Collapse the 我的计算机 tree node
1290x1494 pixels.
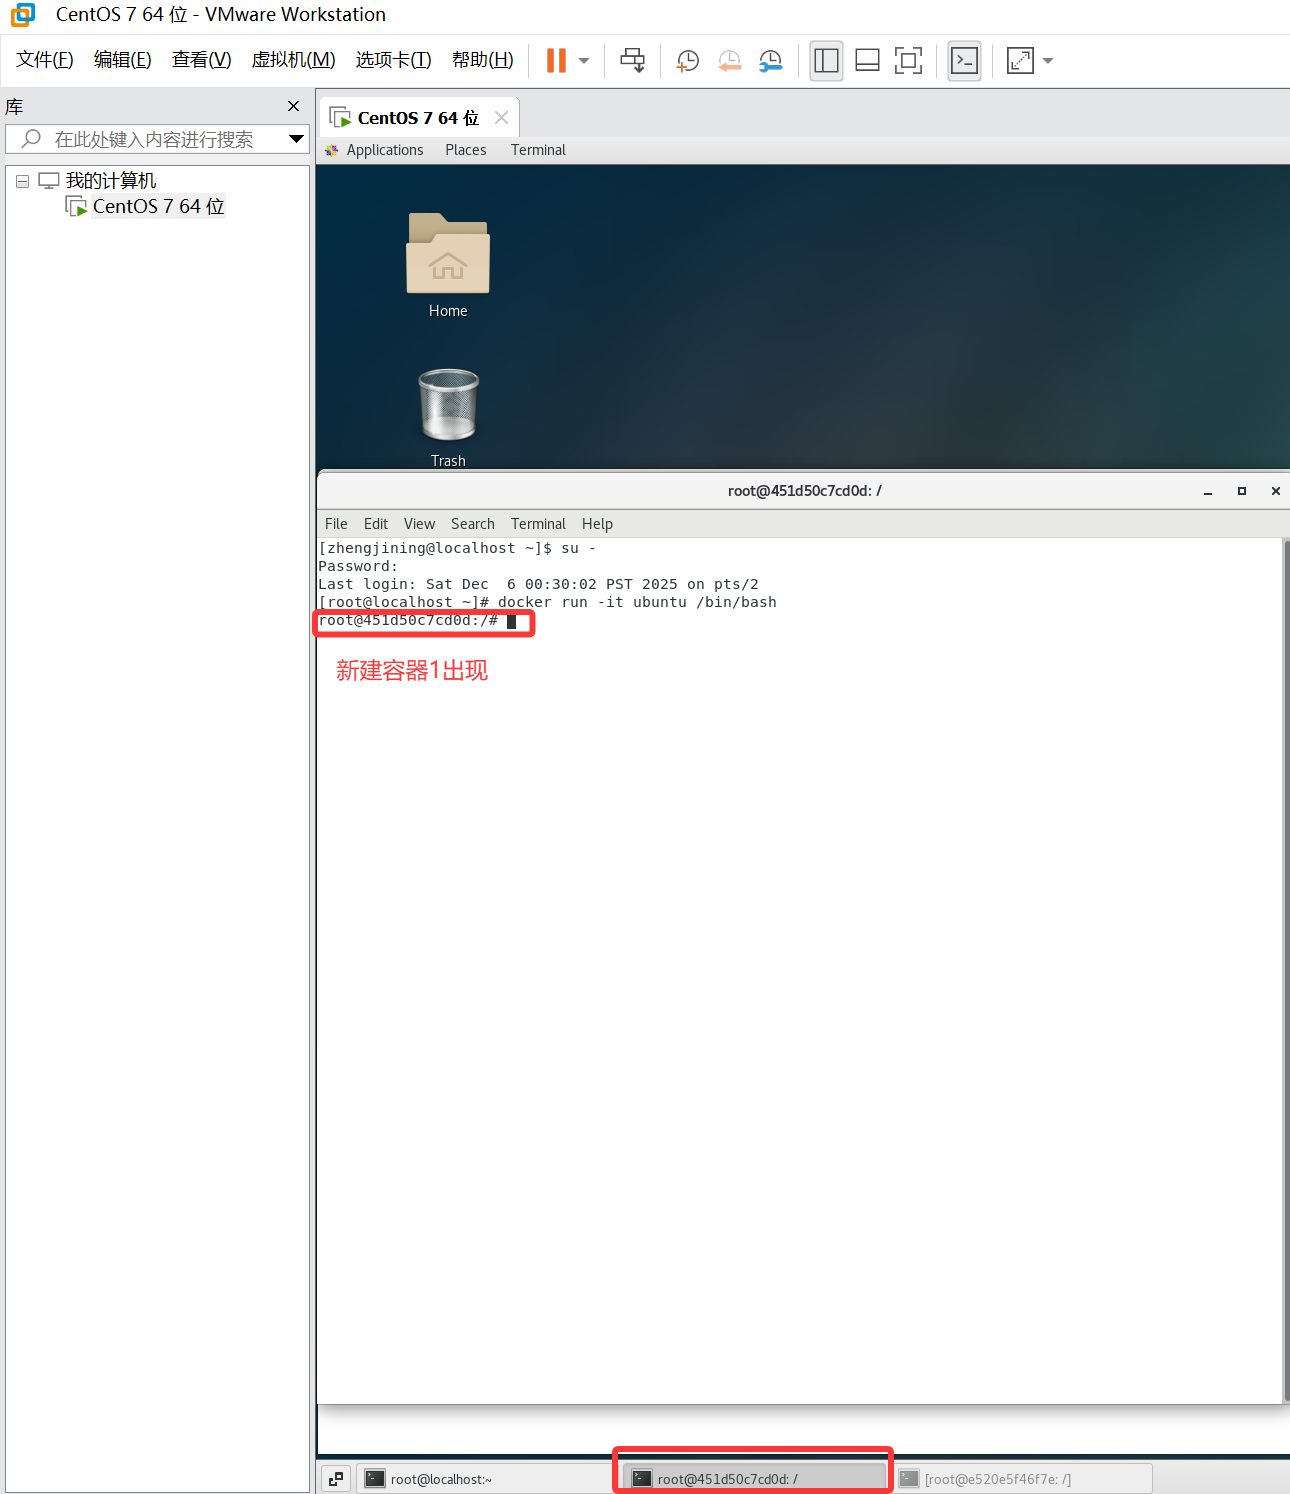[x=22, y=182]
